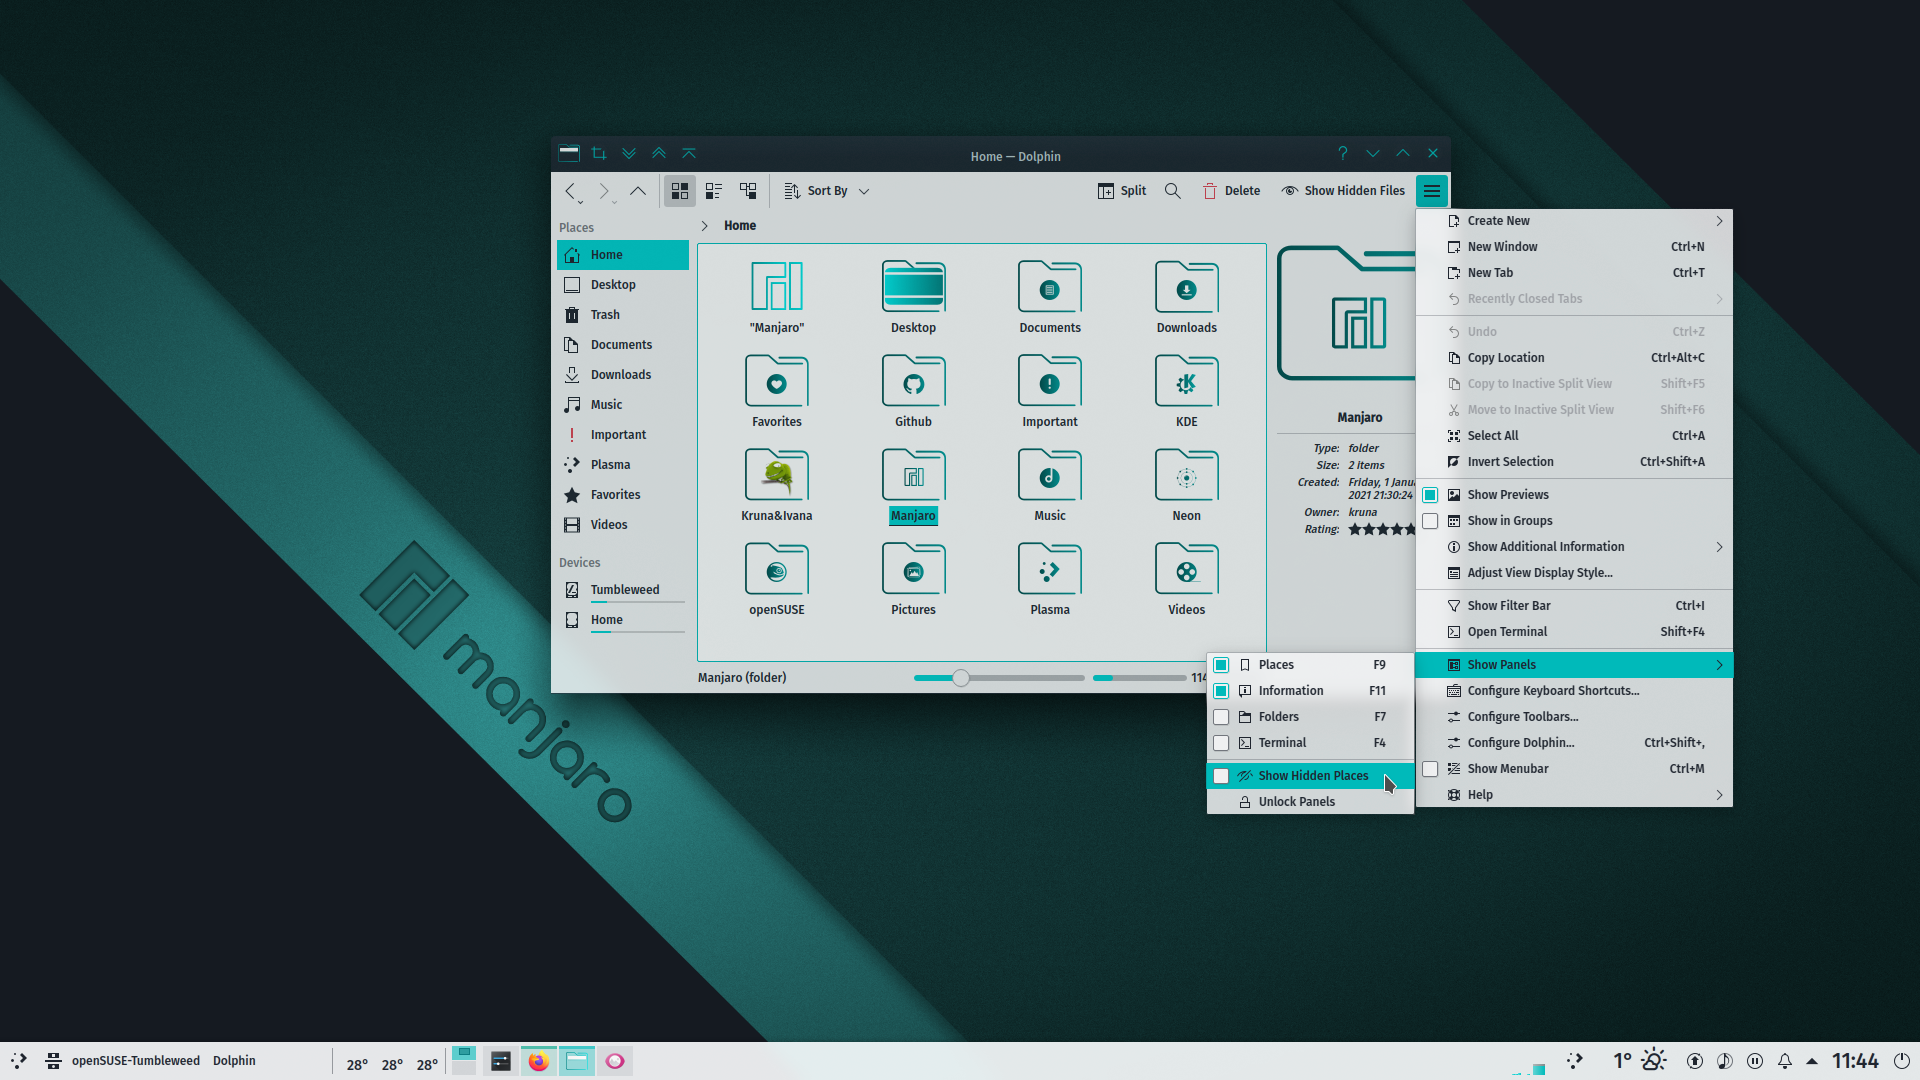Enable Show in Groups
Image resolution: width=1920 pixels, height=1080 pixels.
[x=1430, y=521]
